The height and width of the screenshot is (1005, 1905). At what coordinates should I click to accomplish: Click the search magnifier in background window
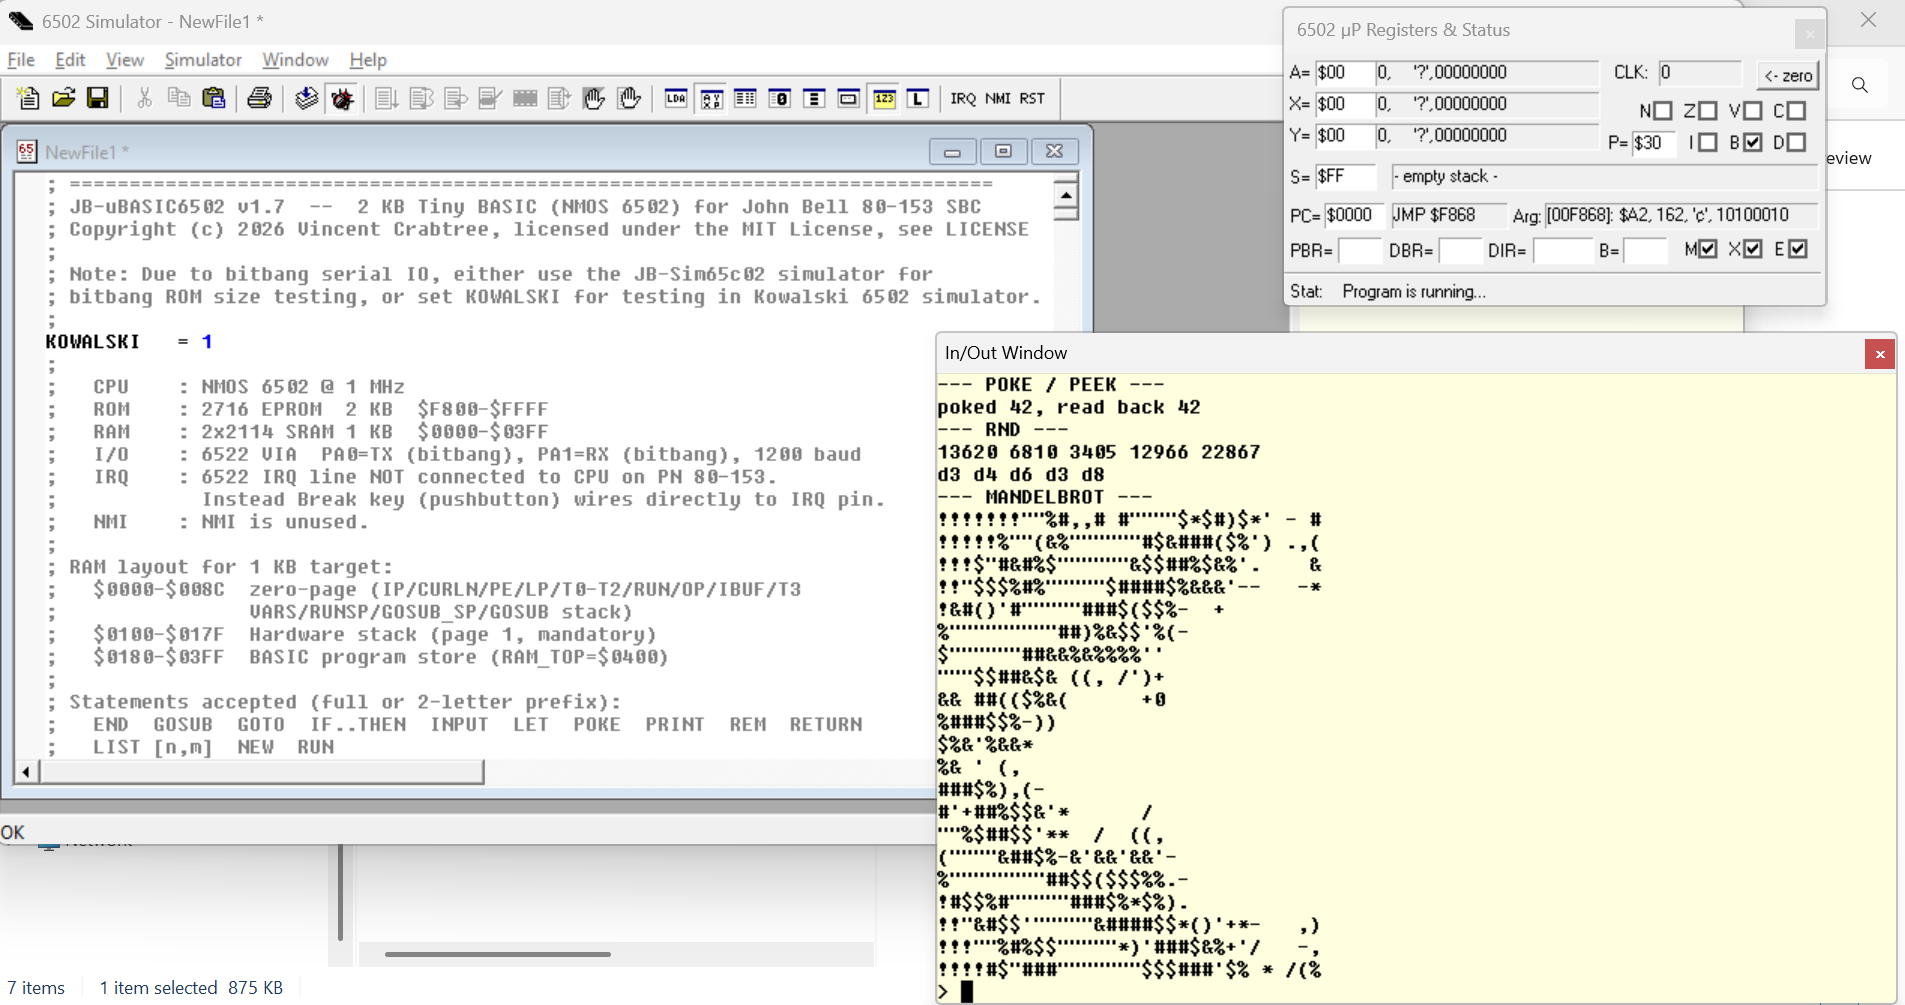1859,85
